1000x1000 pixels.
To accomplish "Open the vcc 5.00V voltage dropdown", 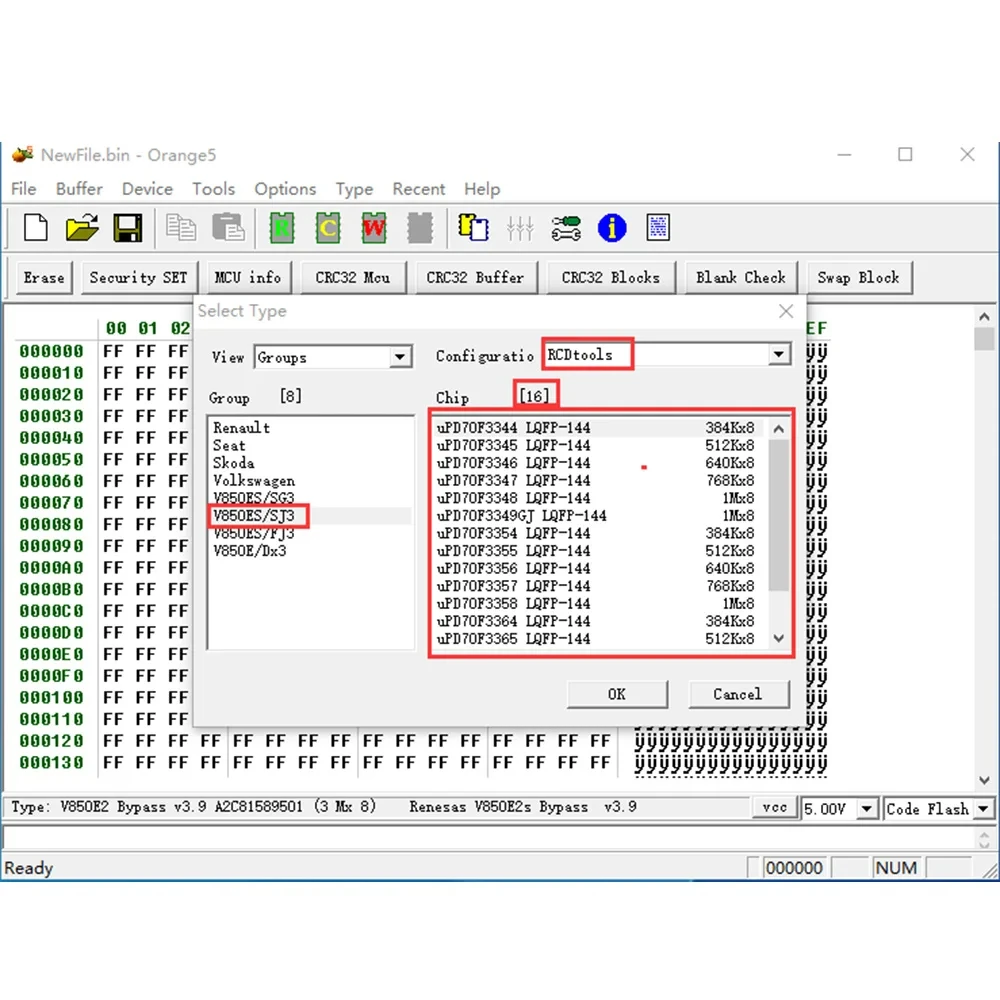I will point(866,809).
